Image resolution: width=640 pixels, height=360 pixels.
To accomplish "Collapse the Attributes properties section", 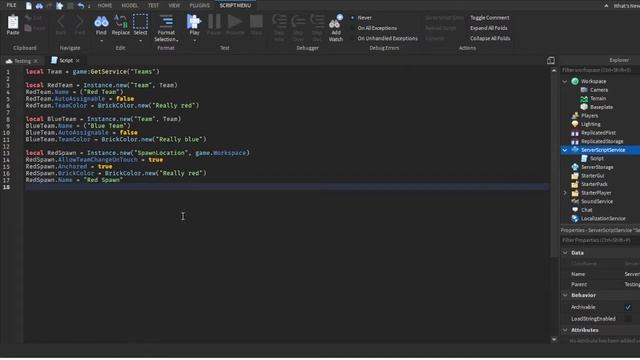I will pyautogui.click(x=565, y=330).
